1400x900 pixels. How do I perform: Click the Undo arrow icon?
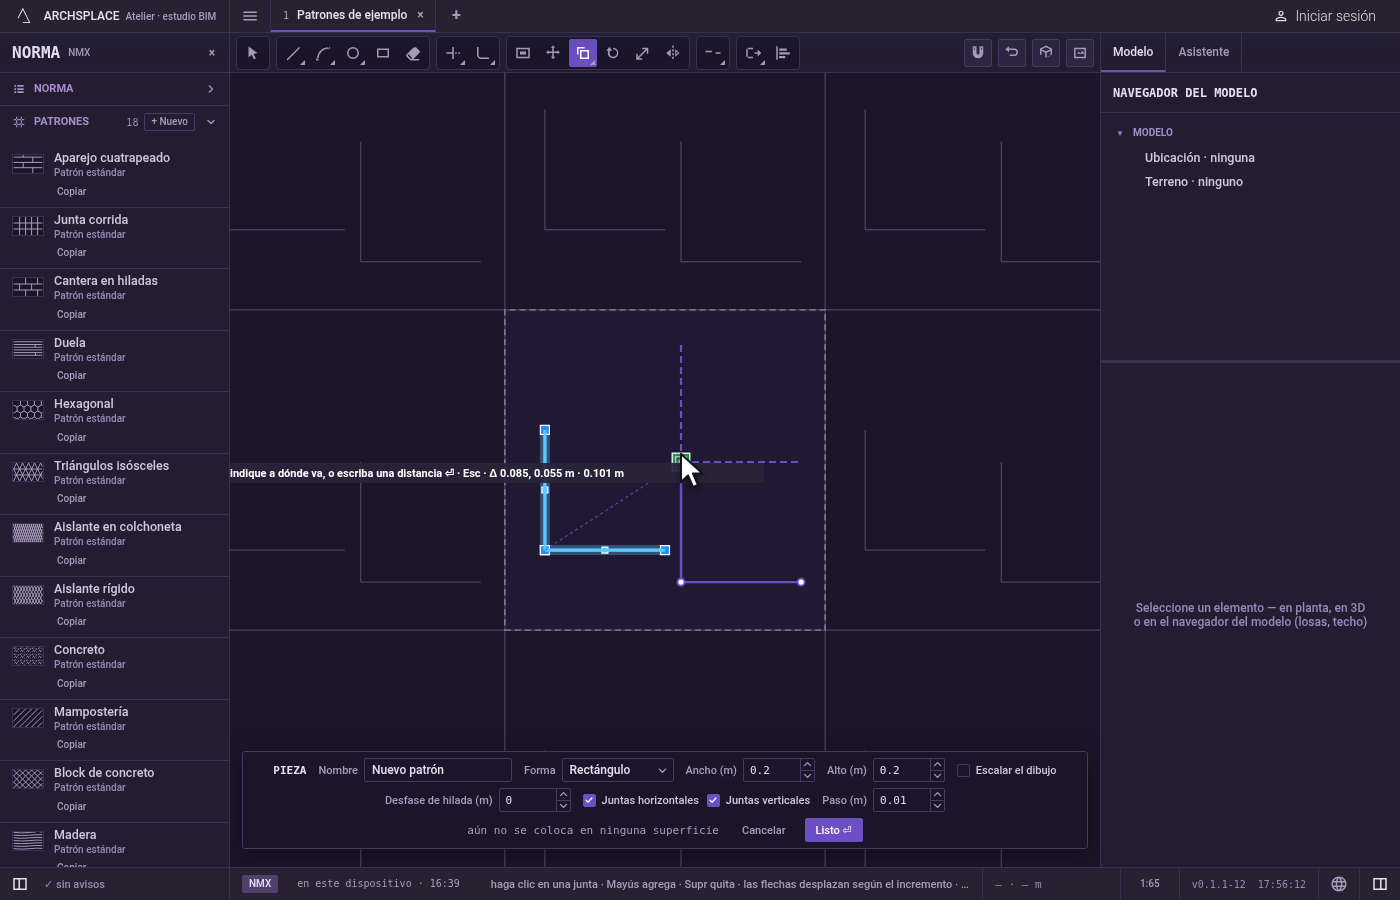pos(1012,53)
